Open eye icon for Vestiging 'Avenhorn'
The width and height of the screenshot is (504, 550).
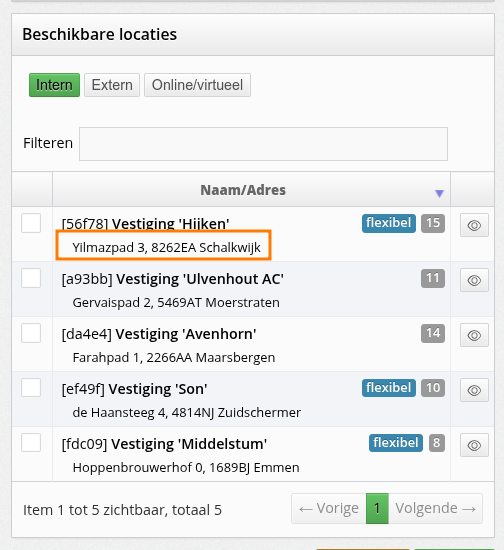coord(474,335)
